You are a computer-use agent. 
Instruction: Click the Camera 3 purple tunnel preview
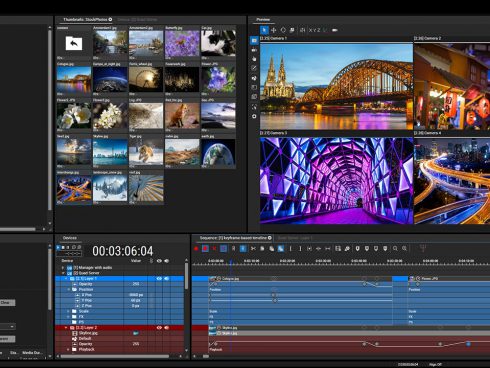336,180
